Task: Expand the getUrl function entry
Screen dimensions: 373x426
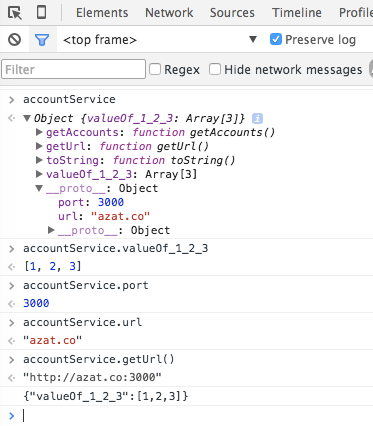Action: tap(39, 146)
